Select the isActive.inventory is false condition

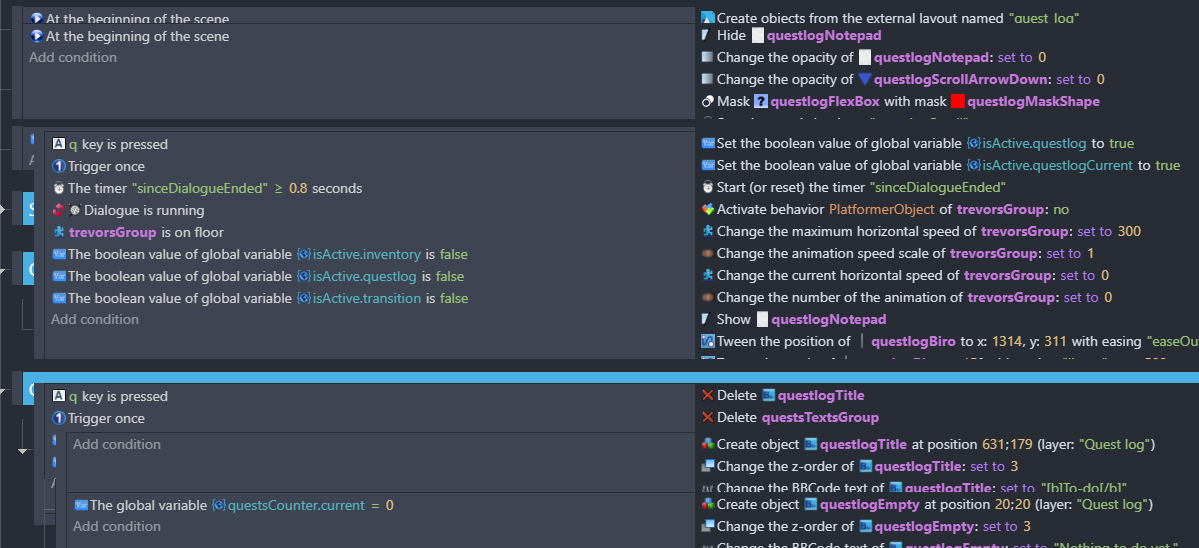click(x=260, y=255)
